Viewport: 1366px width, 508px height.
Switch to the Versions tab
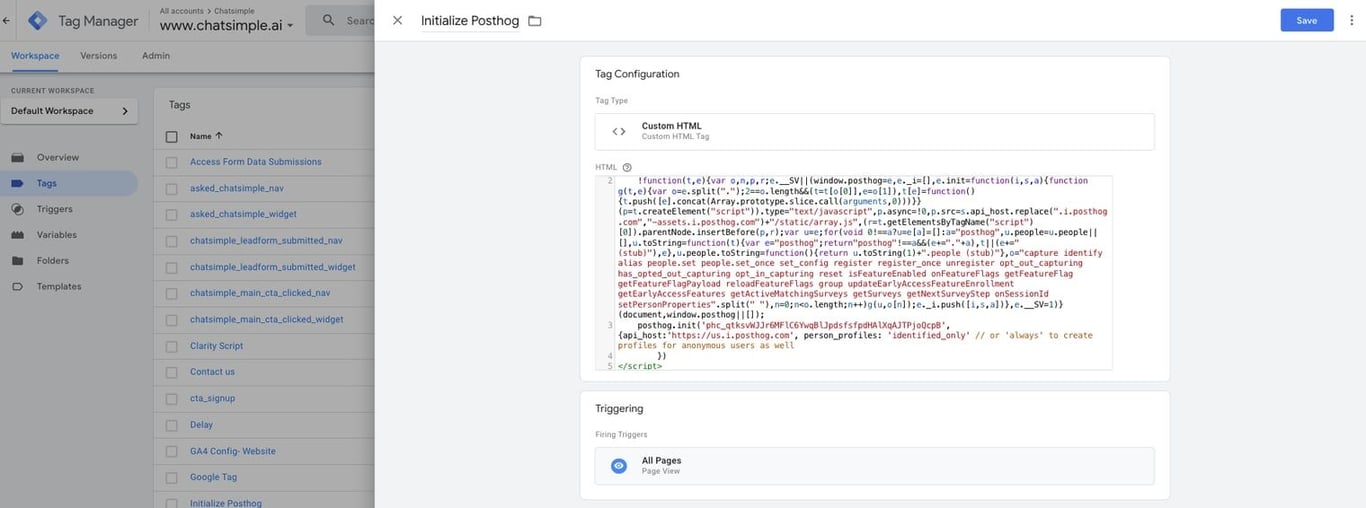tap(98, 56)
